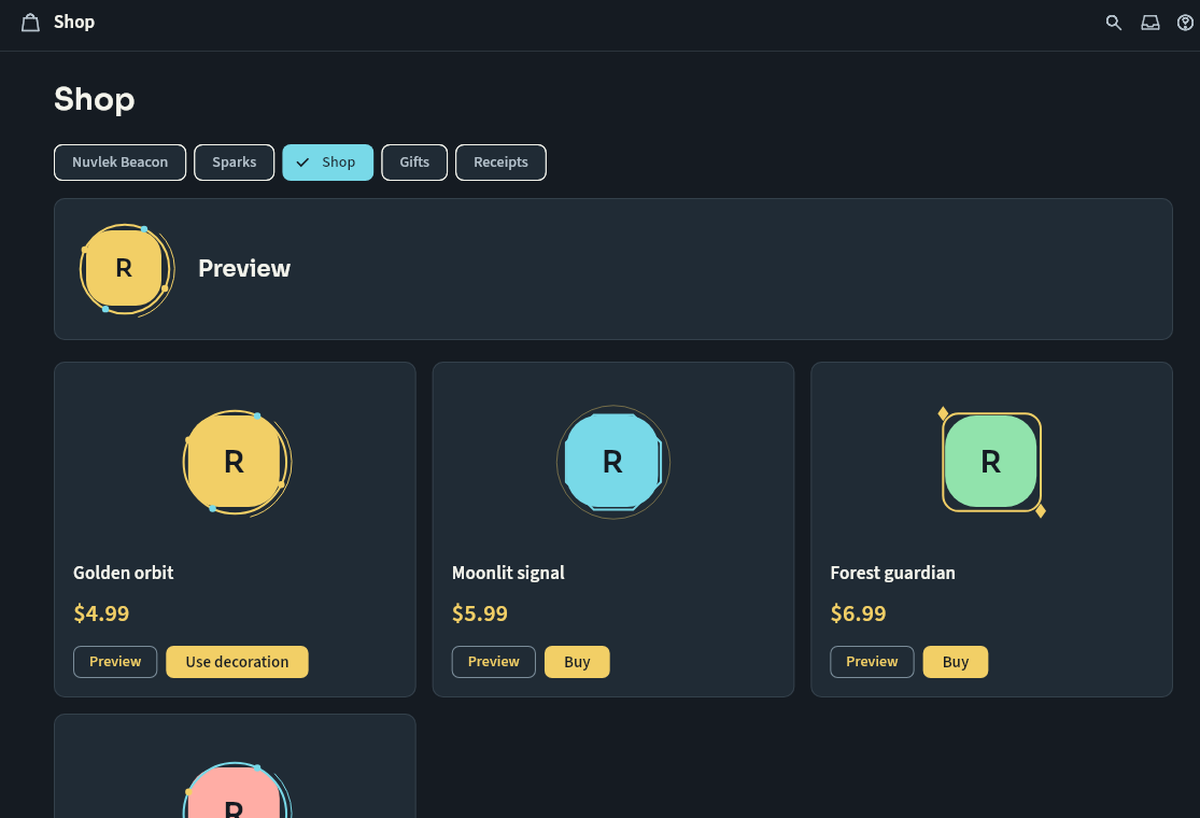Viewport: 1200px width, 818px height.
Task: Select the Moonlit signal avatar image
Action: point(613,462)
